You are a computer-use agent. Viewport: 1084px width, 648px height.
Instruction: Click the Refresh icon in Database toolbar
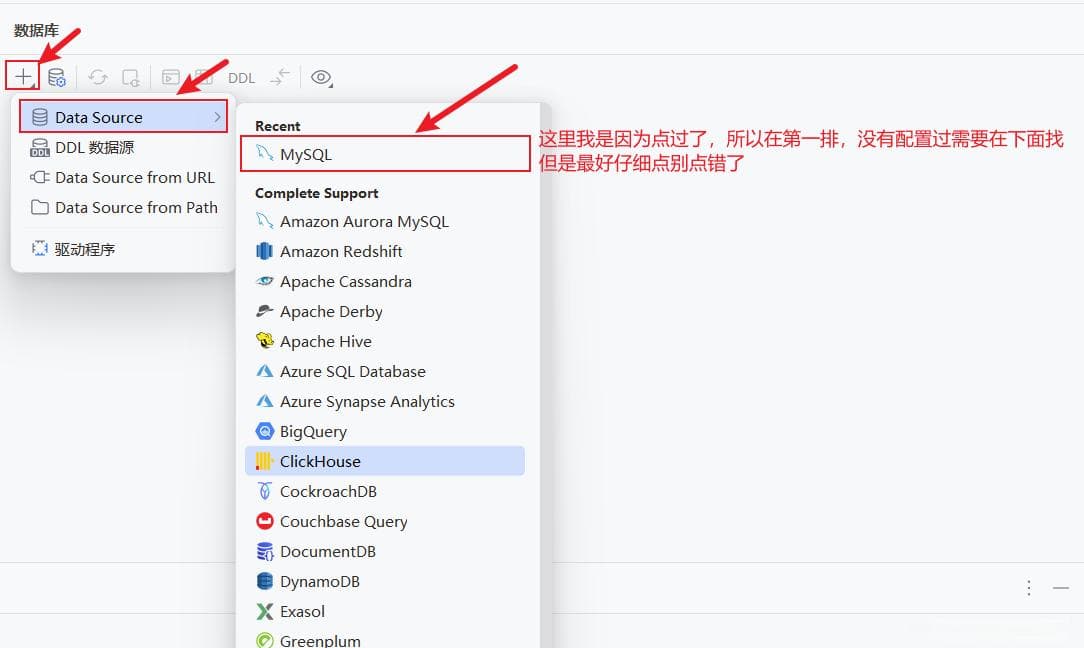(97, 77)
